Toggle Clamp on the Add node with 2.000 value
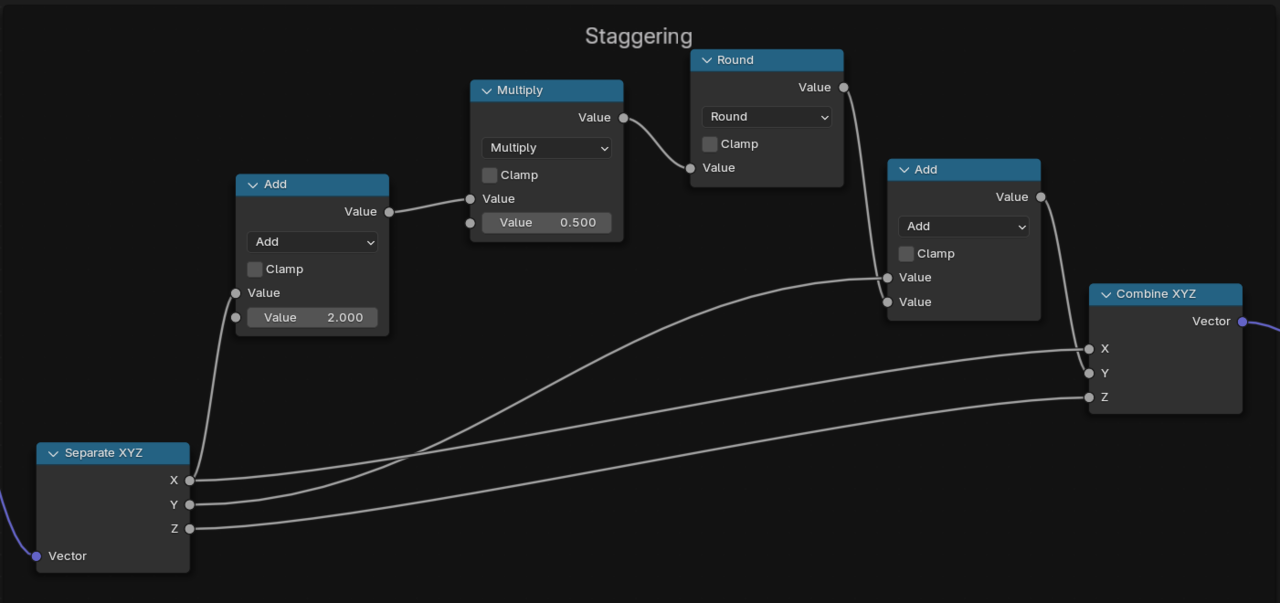Screen dimensions: 1280x603 [x=254, y=269]
